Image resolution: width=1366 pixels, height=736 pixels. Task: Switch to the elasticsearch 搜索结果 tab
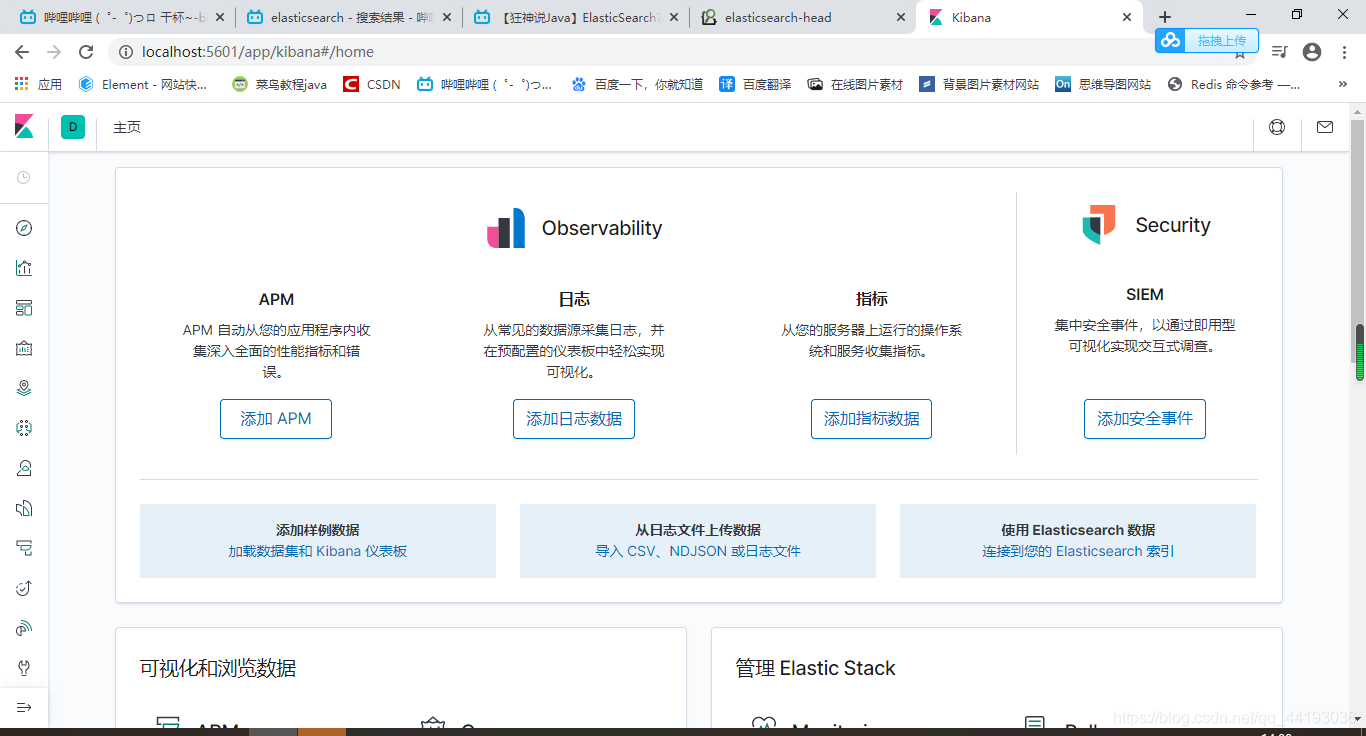tap(350, 17)
